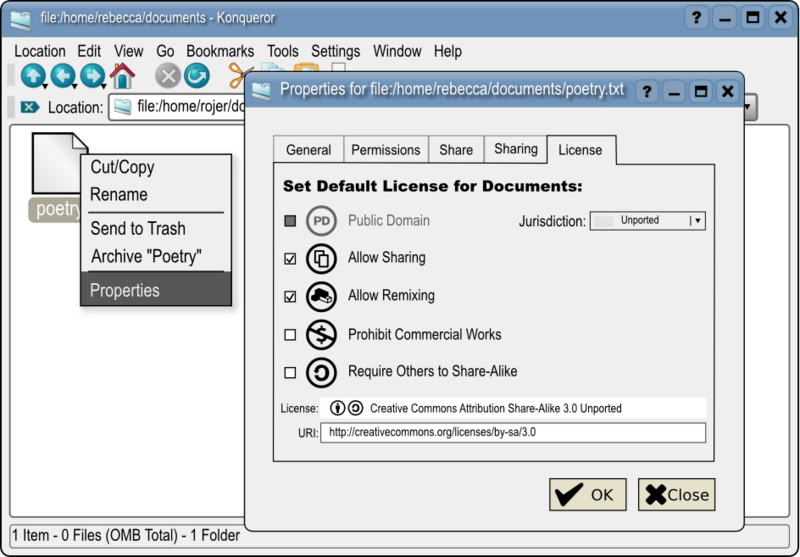Open the Go menu
The width and height of the screenshot is (800, 557).
[165, 52]
